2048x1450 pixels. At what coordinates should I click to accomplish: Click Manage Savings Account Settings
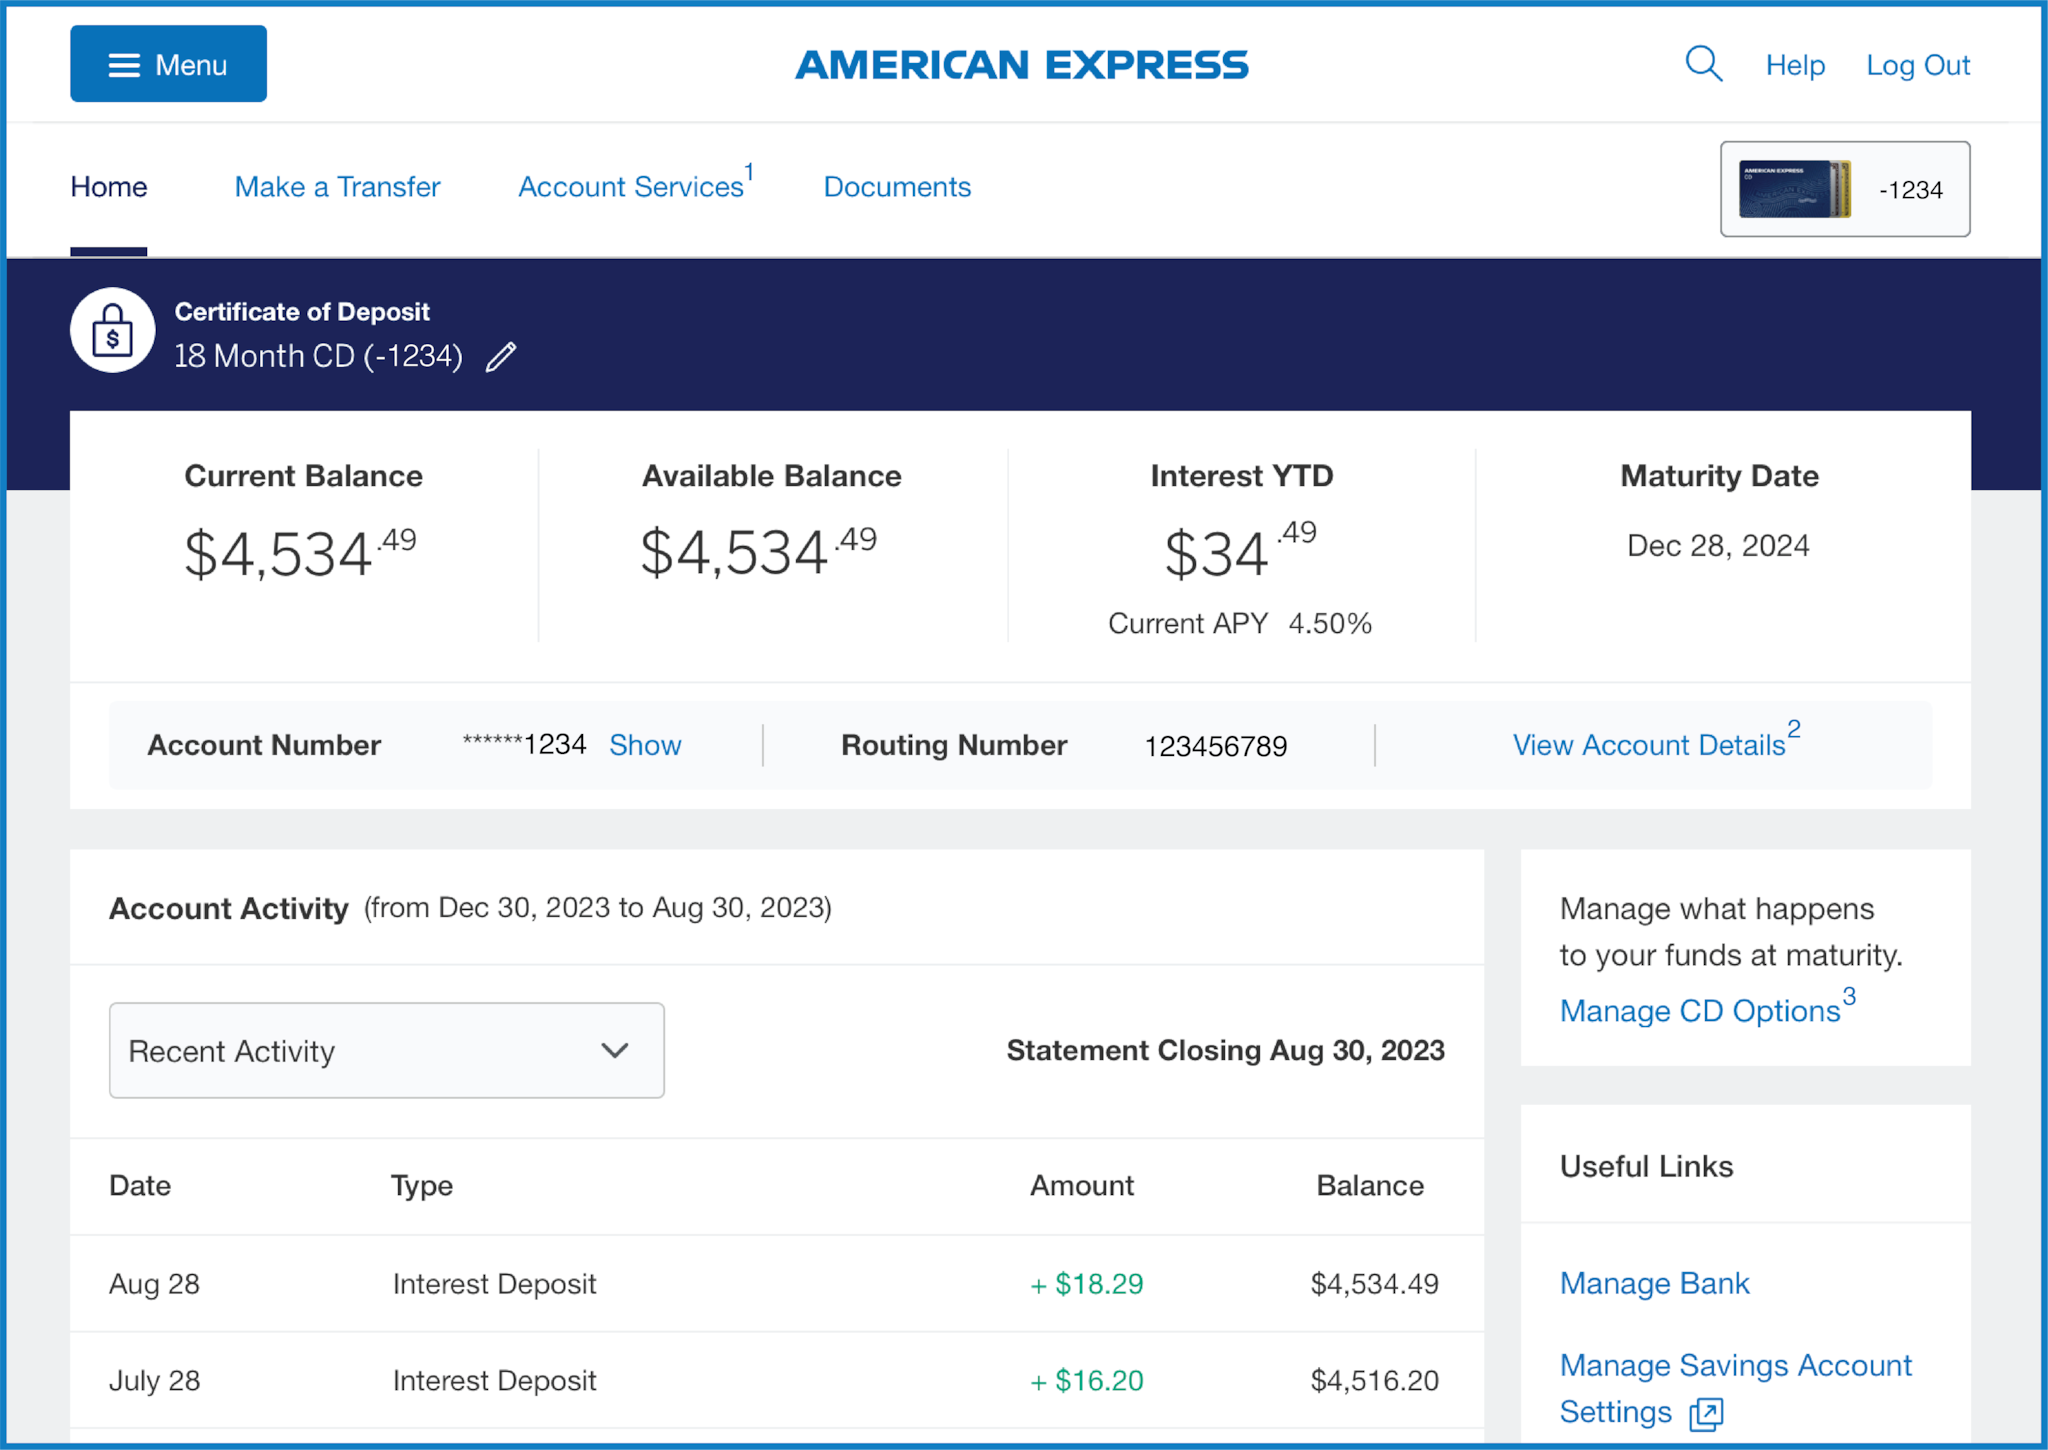(x=1735, y=1366)
